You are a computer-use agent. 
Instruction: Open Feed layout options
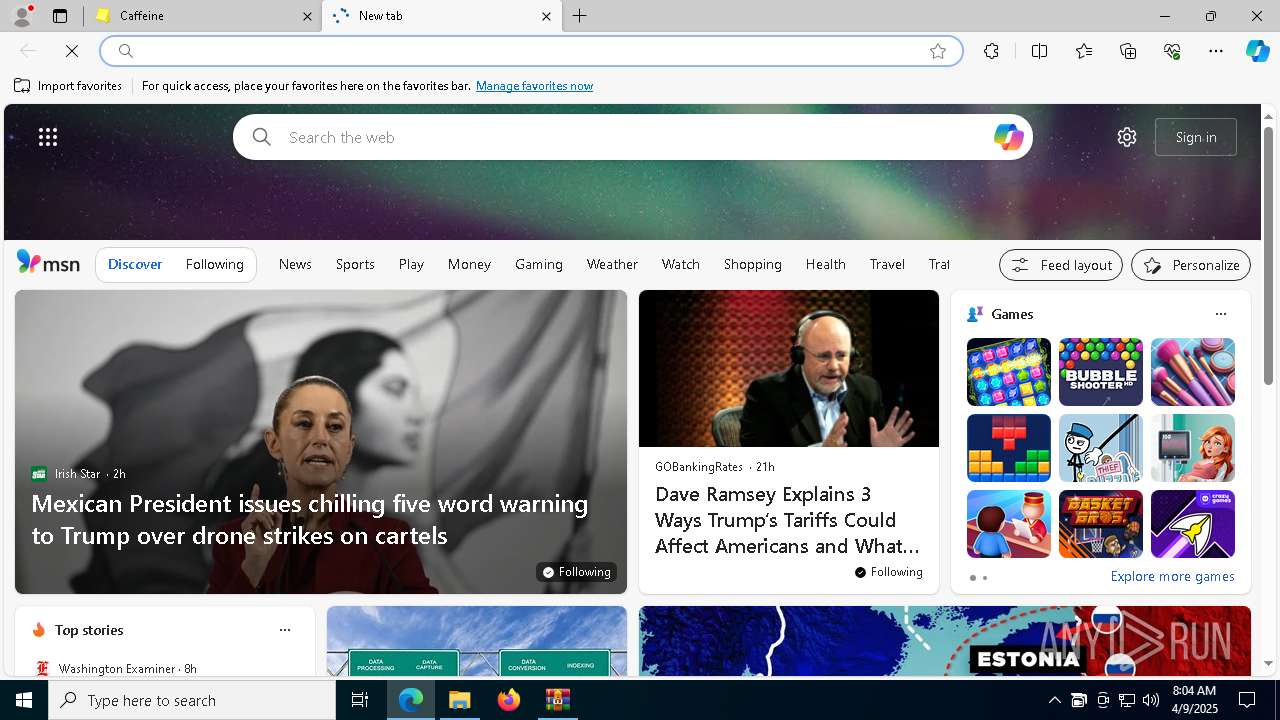point(1061,265)
